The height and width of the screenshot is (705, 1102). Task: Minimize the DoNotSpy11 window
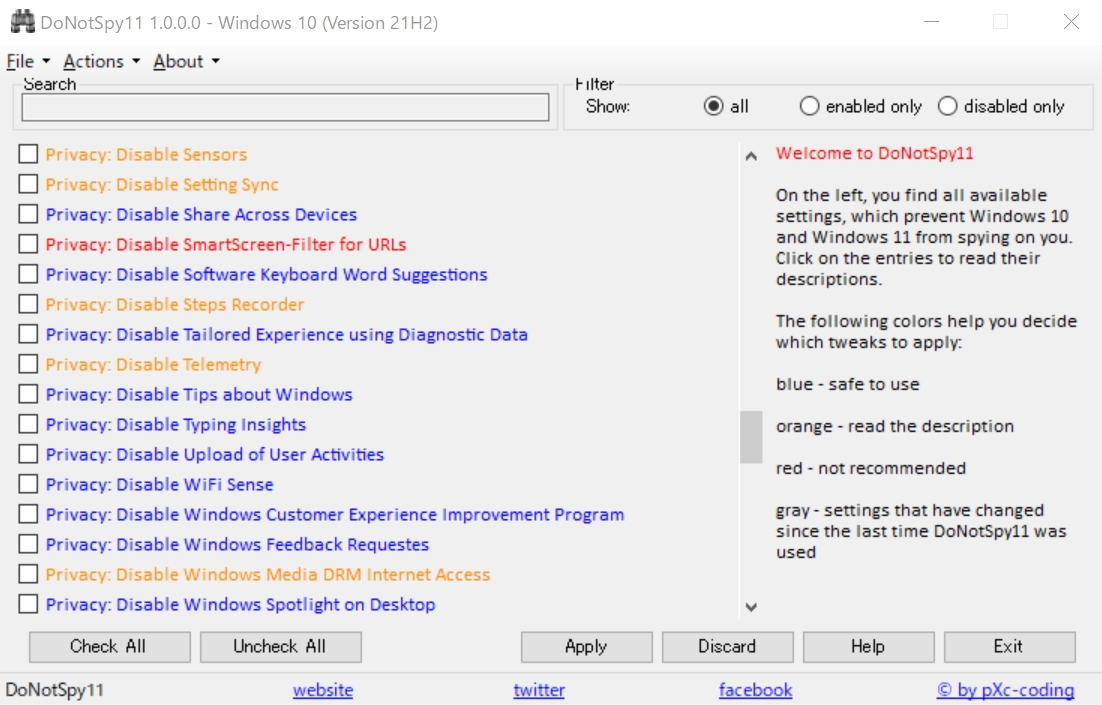(x=932, y=22)
